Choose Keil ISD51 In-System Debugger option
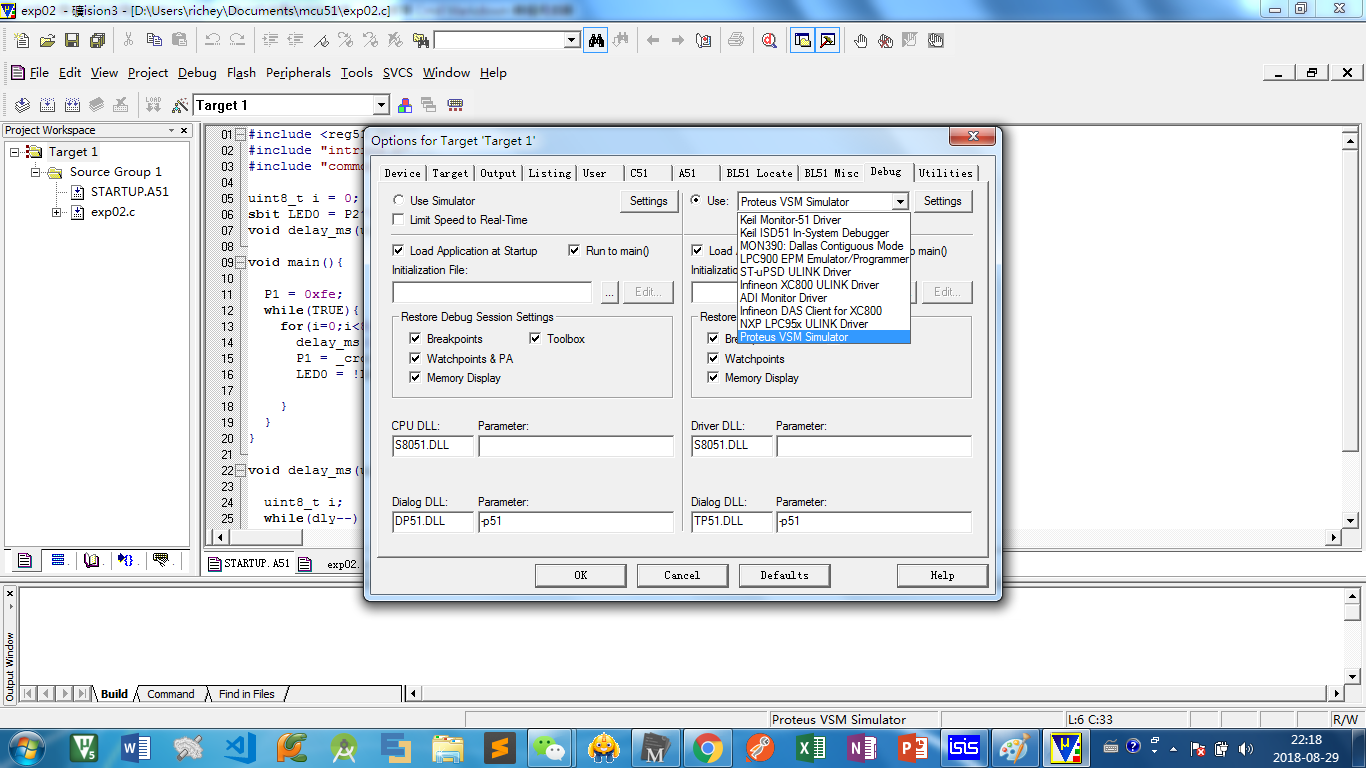 [824, 233]
